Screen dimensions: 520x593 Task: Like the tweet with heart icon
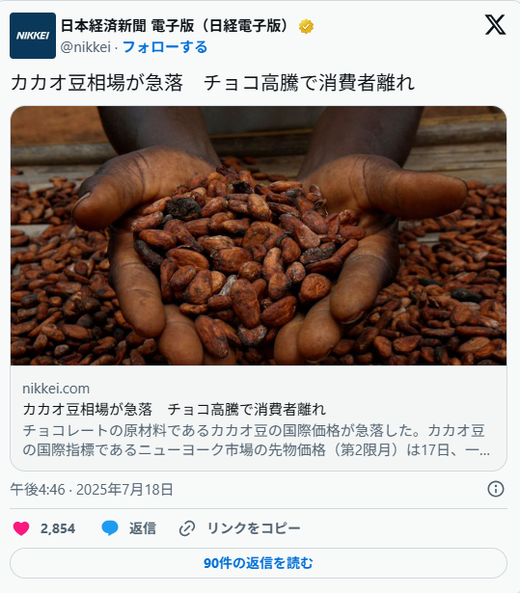click(21, 528)
